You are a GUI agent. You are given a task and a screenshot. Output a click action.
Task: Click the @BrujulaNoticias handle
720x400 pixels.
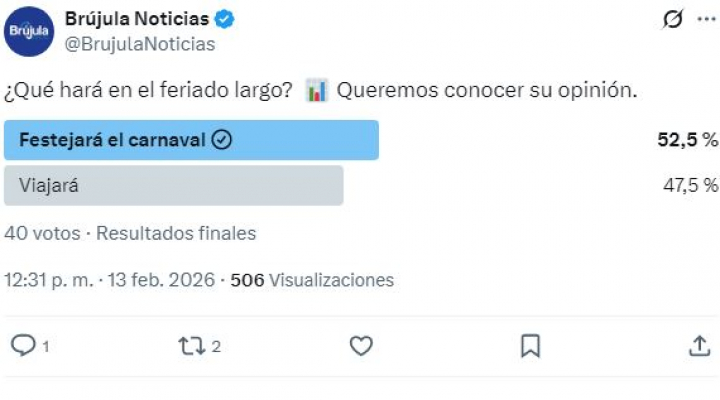click(139, 44)
